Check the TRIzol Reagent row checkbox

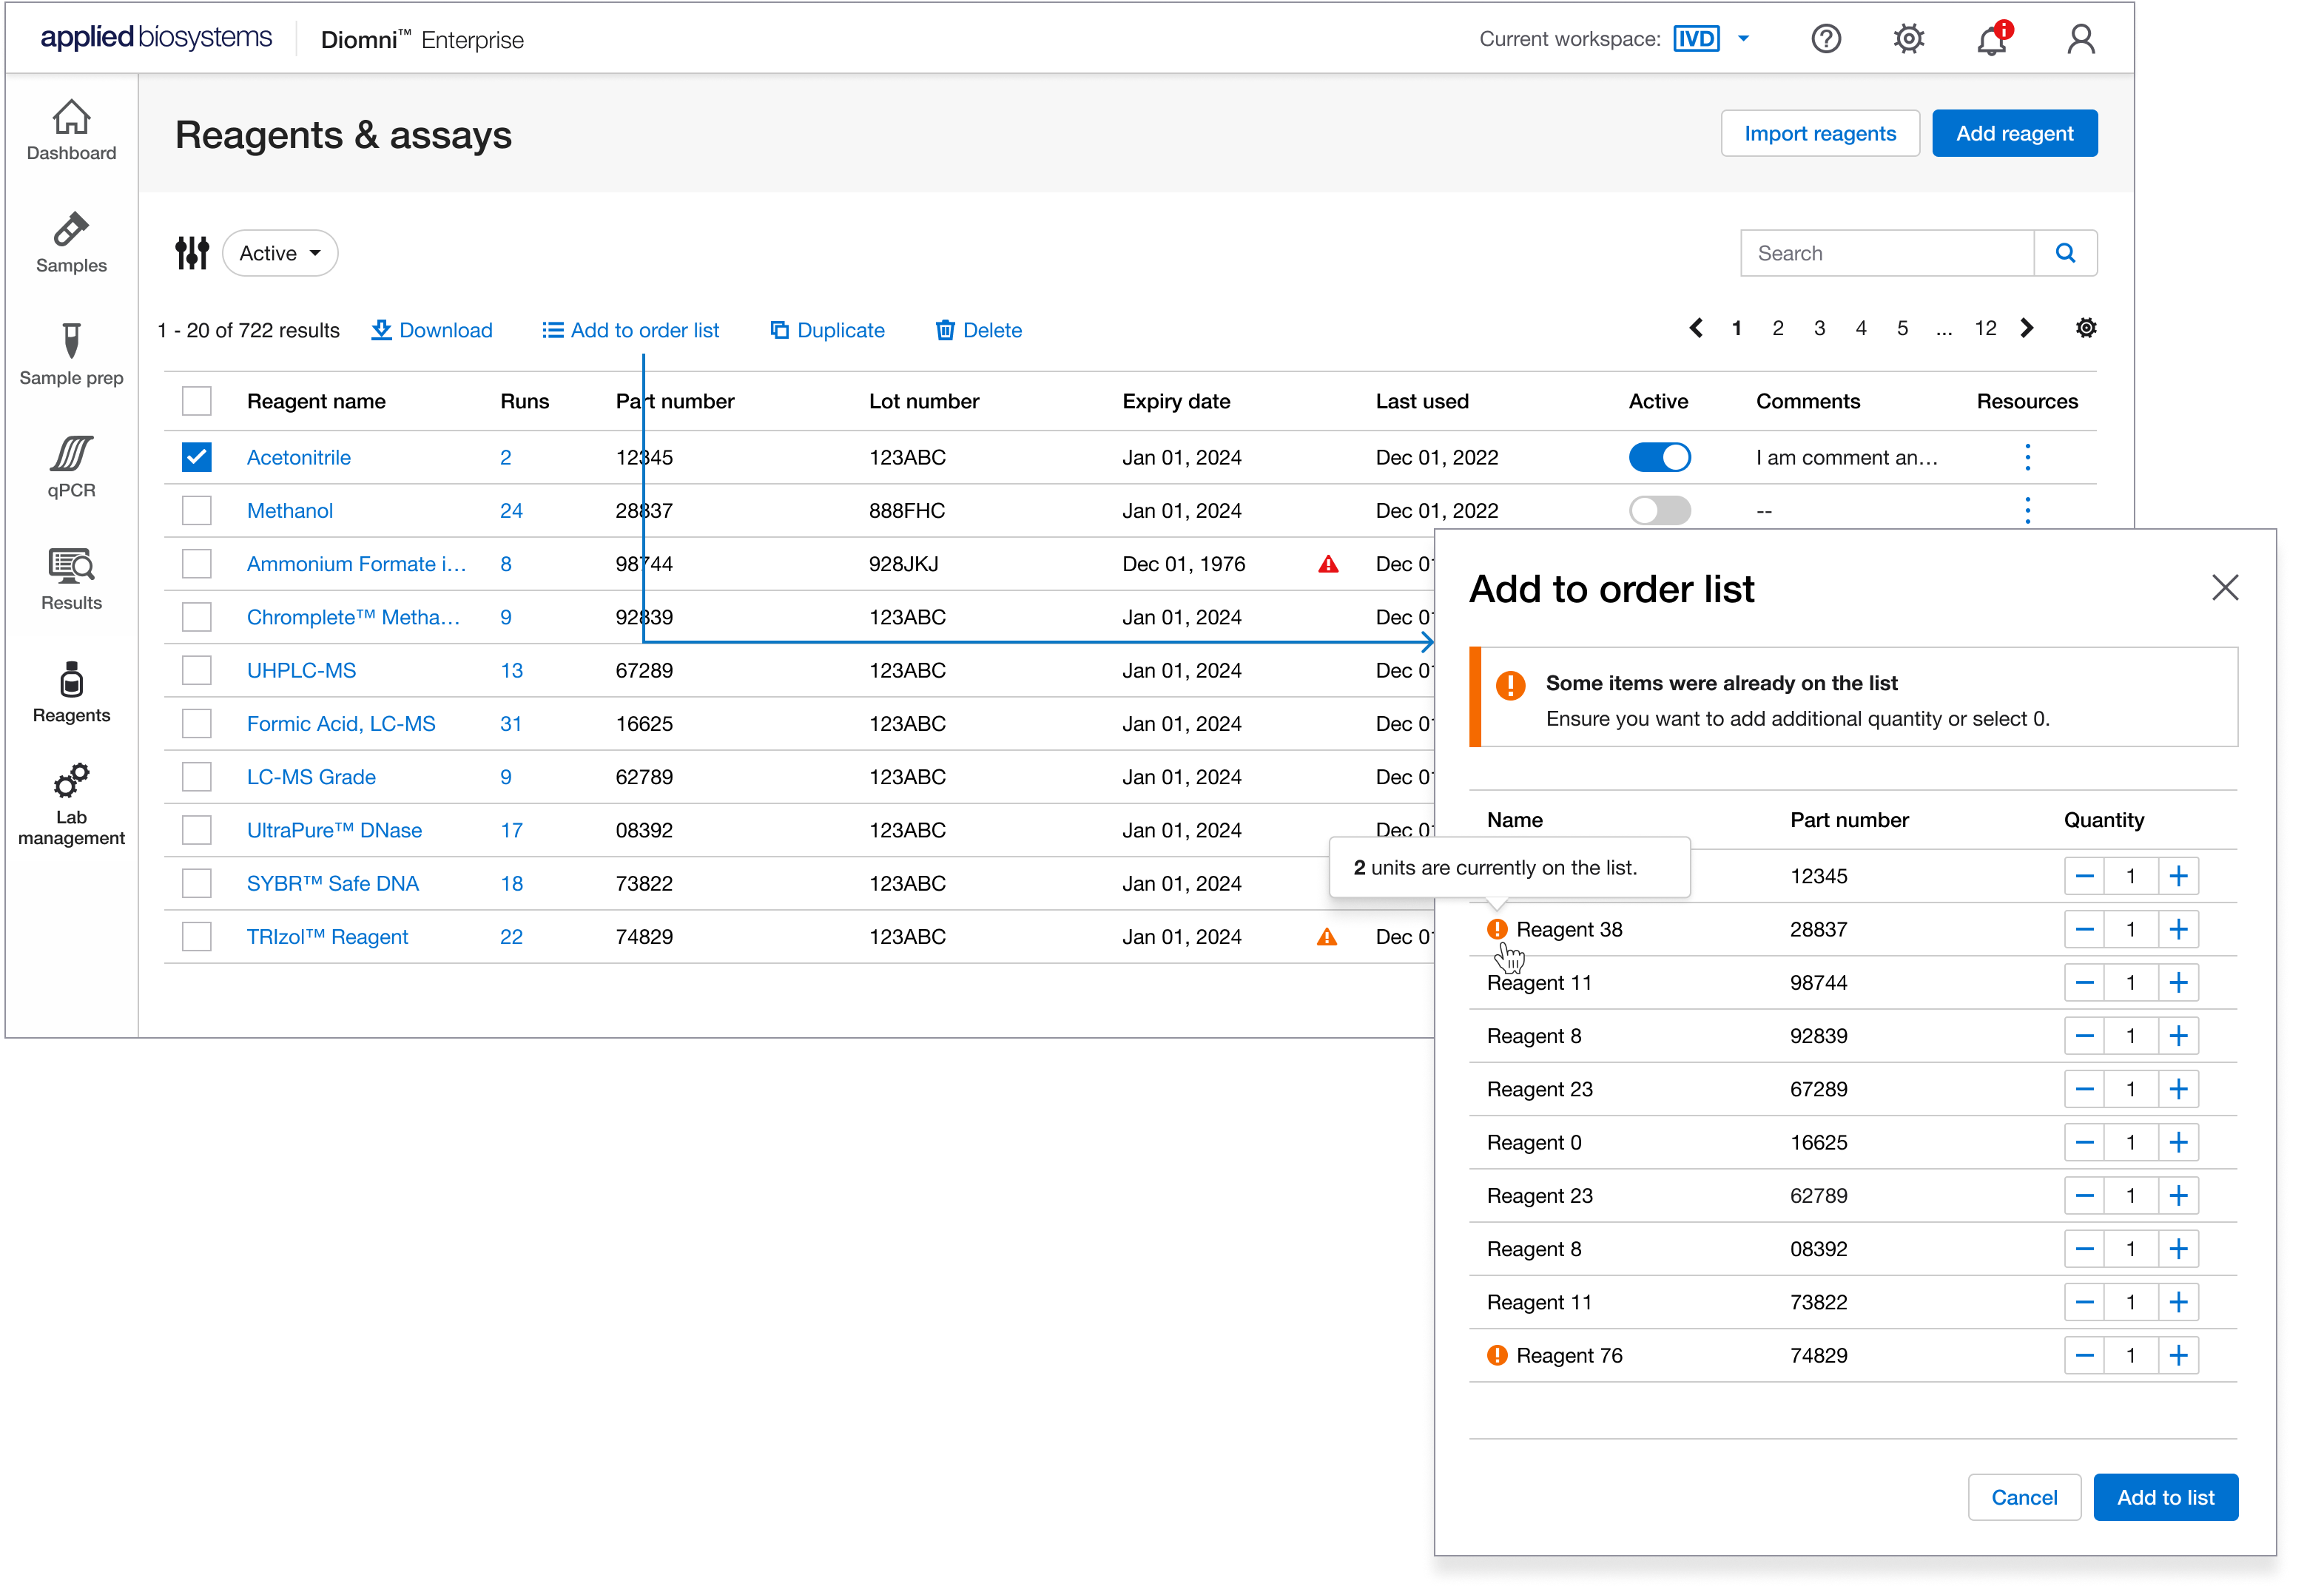[197, 937]
